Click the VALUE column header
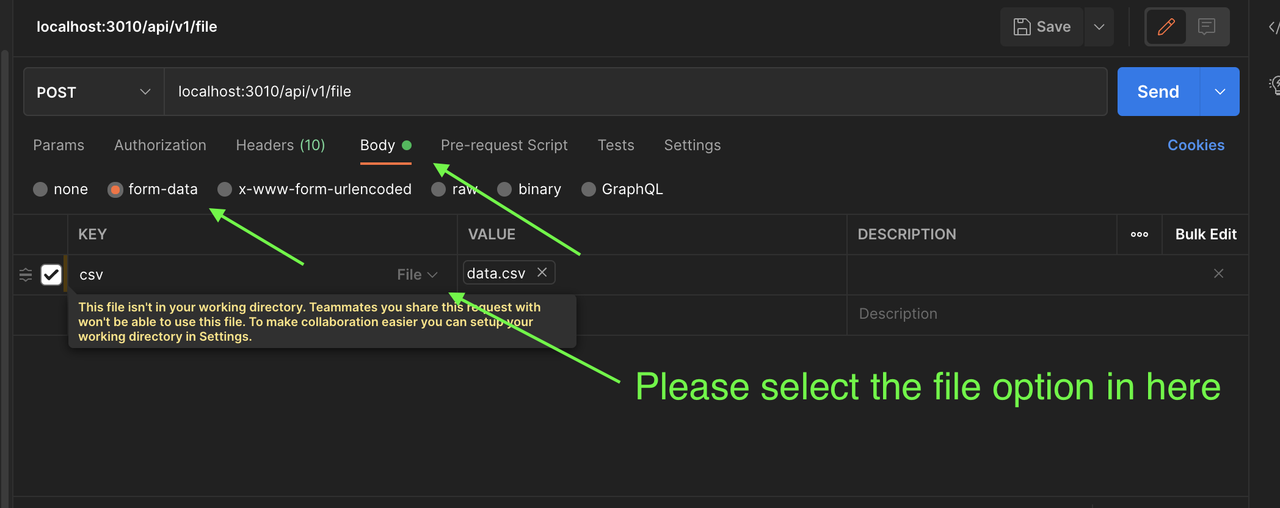This screenshot has width=1280, height=508. coord(492,234)
